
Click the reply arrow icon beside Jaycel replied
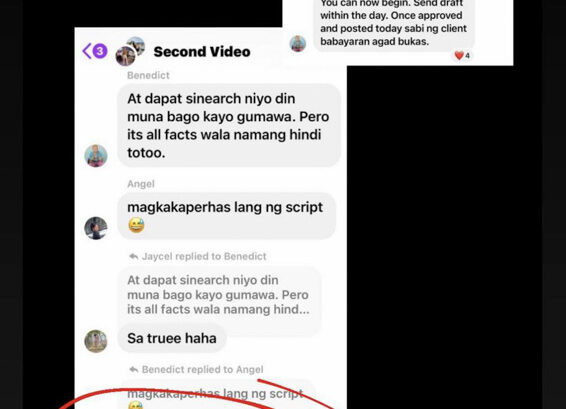point(134,257)
